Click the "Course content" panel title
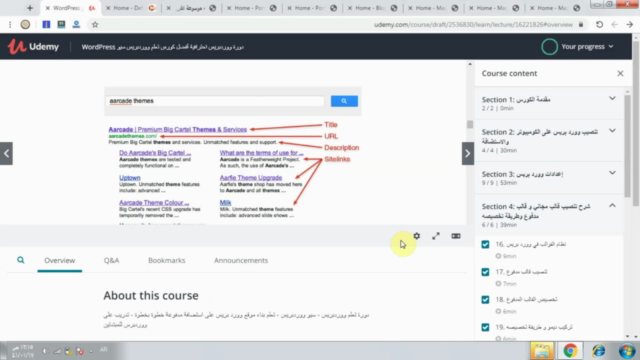 509,73
